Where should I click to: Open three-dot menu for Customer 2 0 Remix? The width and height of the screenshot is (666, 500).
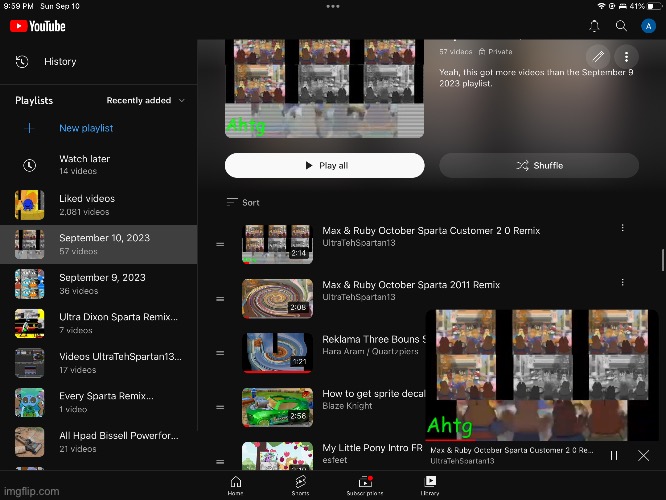point(622,228)
